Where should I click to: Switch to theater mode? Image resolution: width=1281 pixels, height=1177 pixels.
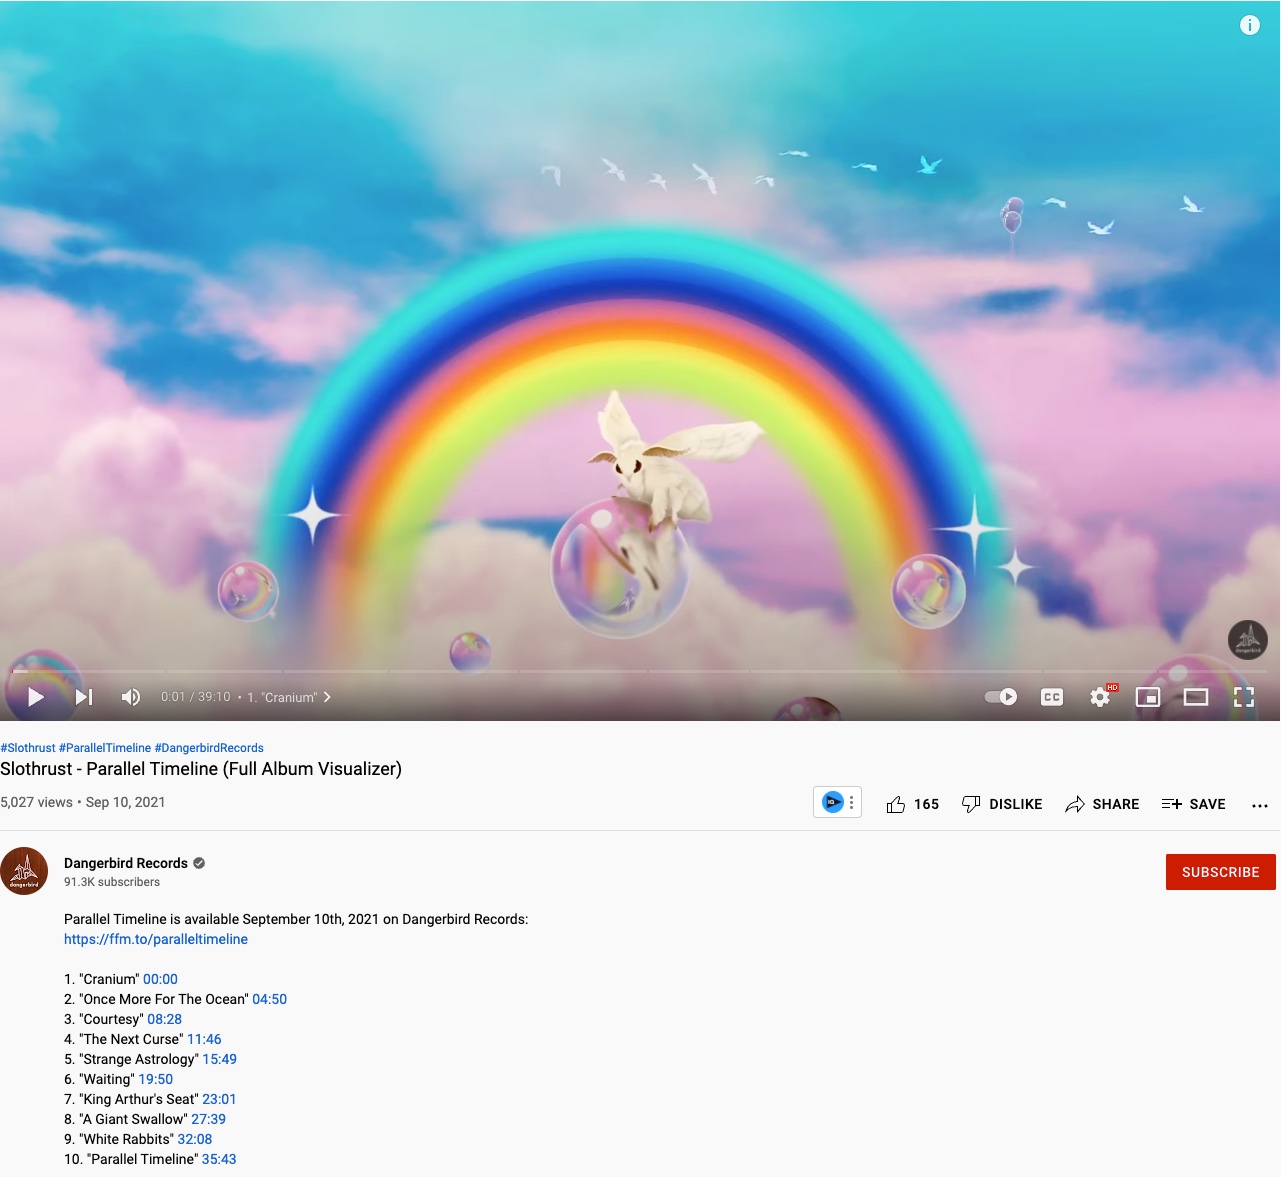click(1196, 697)
